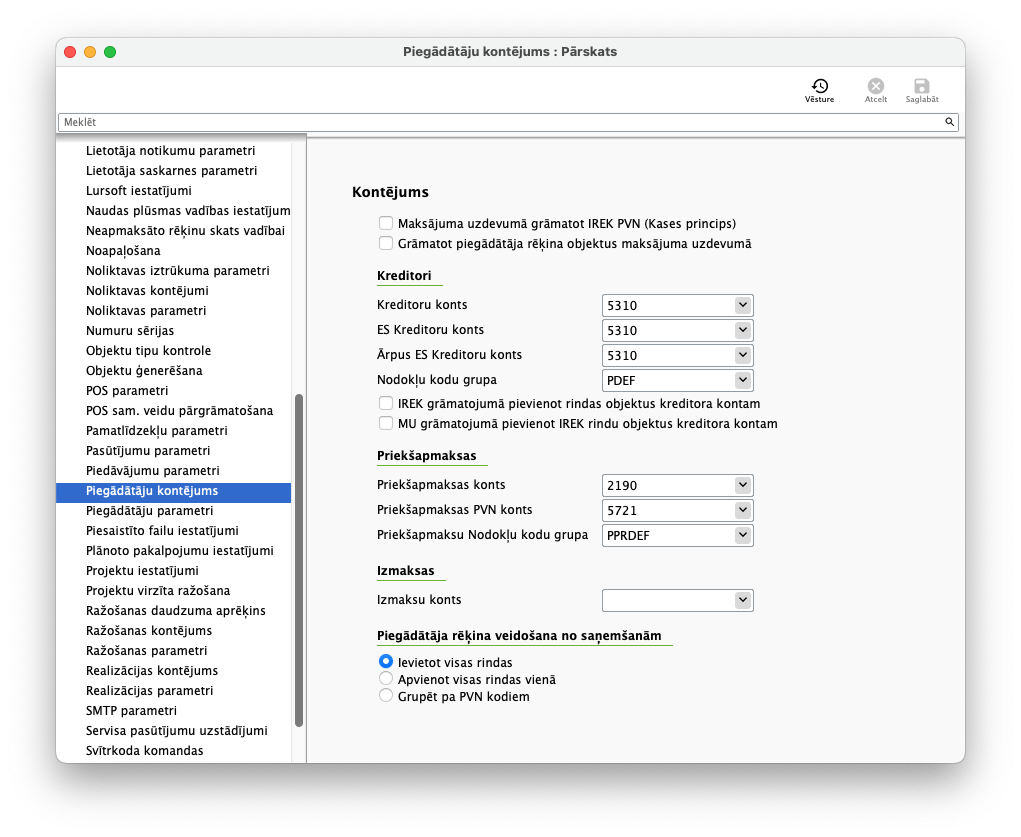Click the sidebar vertical scrollbar

pos(298,560)
